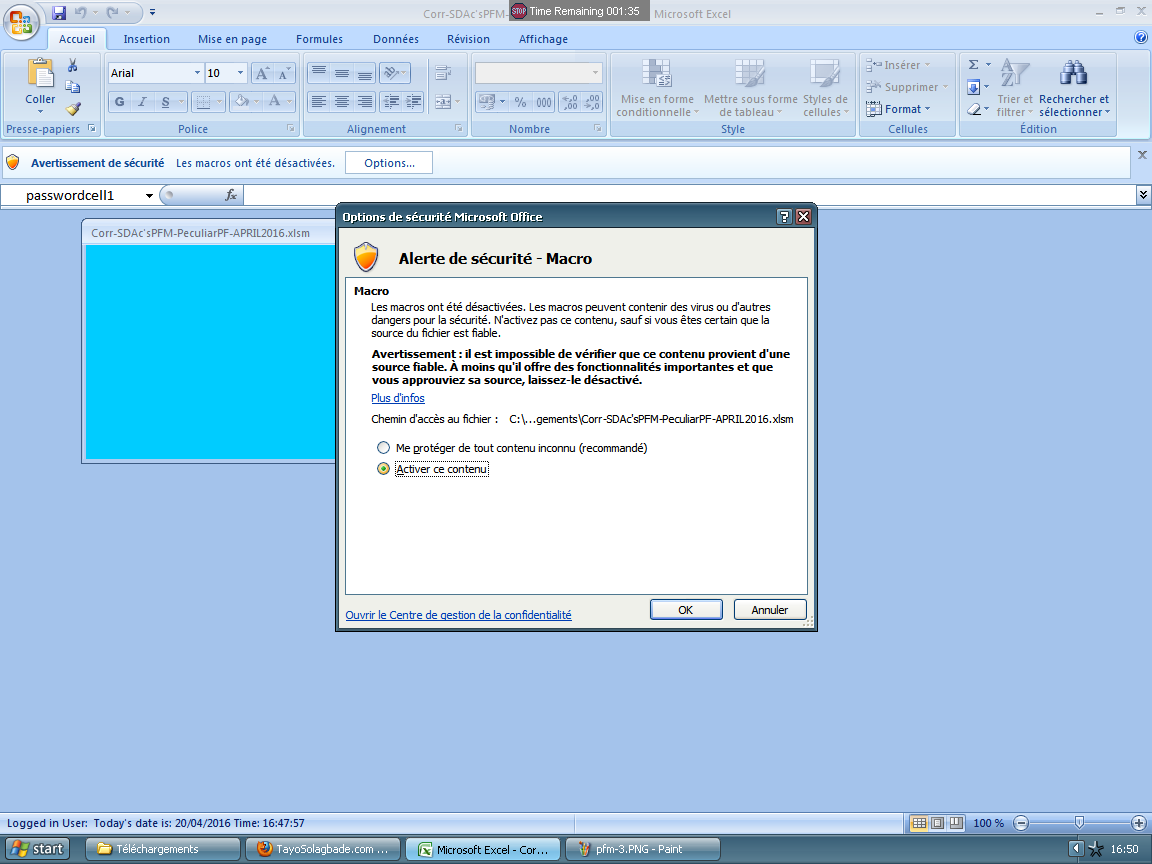Click the Coller paste icon

(x=40, y=73)
